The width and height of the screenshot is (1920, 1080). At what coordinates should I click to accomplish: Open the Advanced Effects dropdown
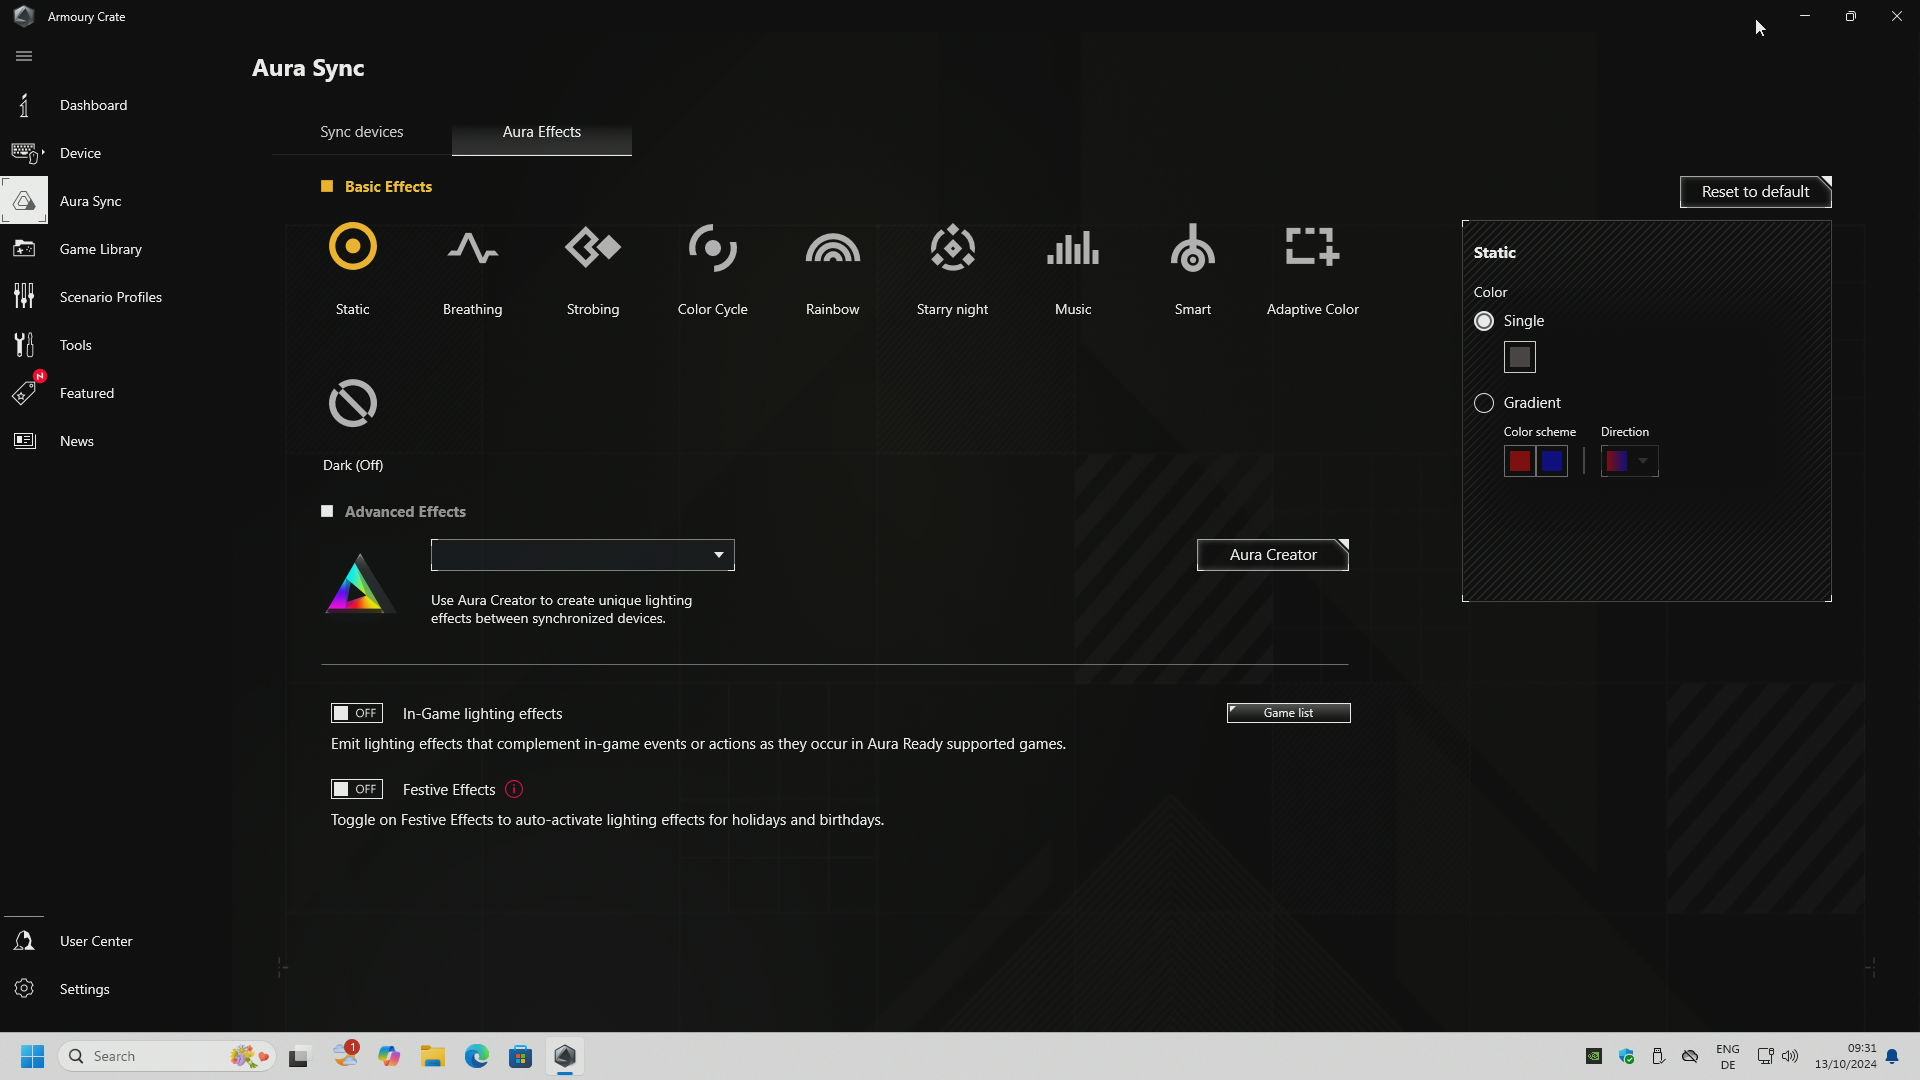tap(582, 555)
